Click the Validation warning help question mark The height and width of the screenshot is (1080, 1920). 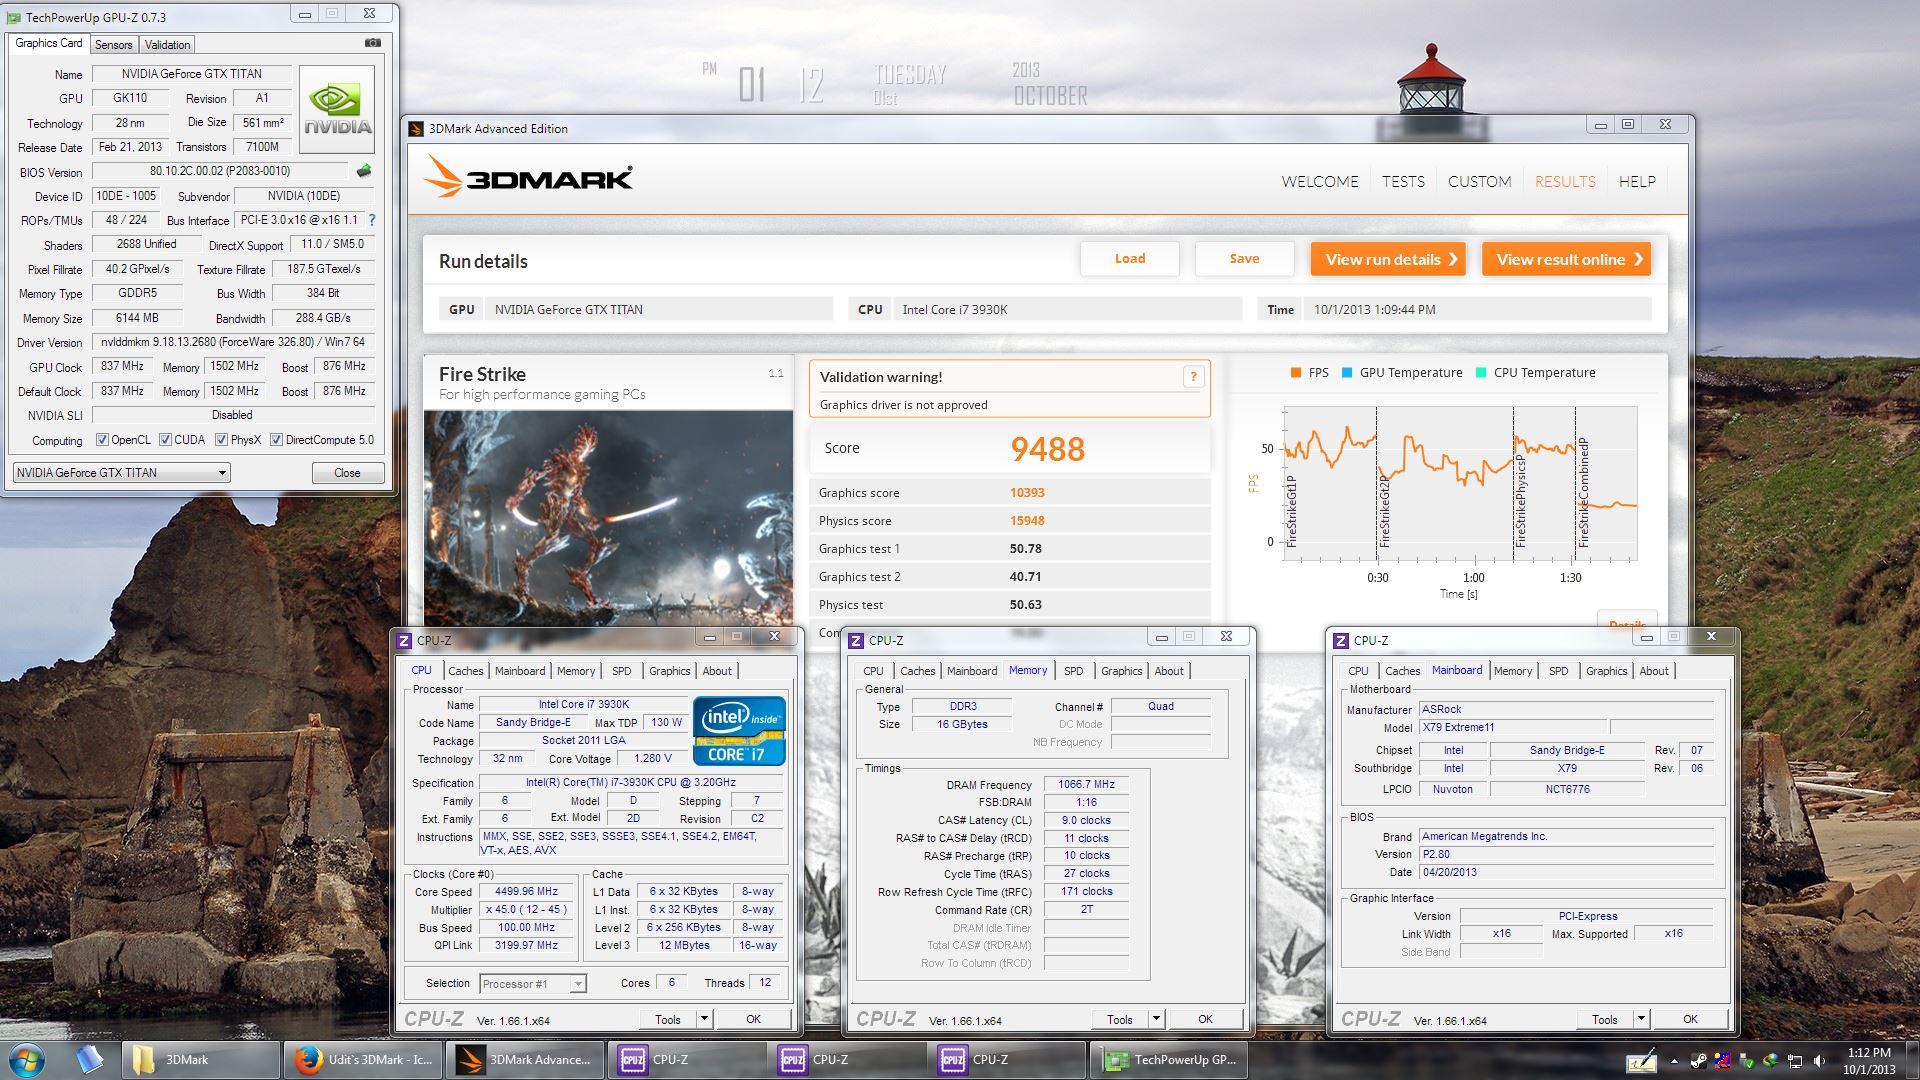pos(1192,376)
